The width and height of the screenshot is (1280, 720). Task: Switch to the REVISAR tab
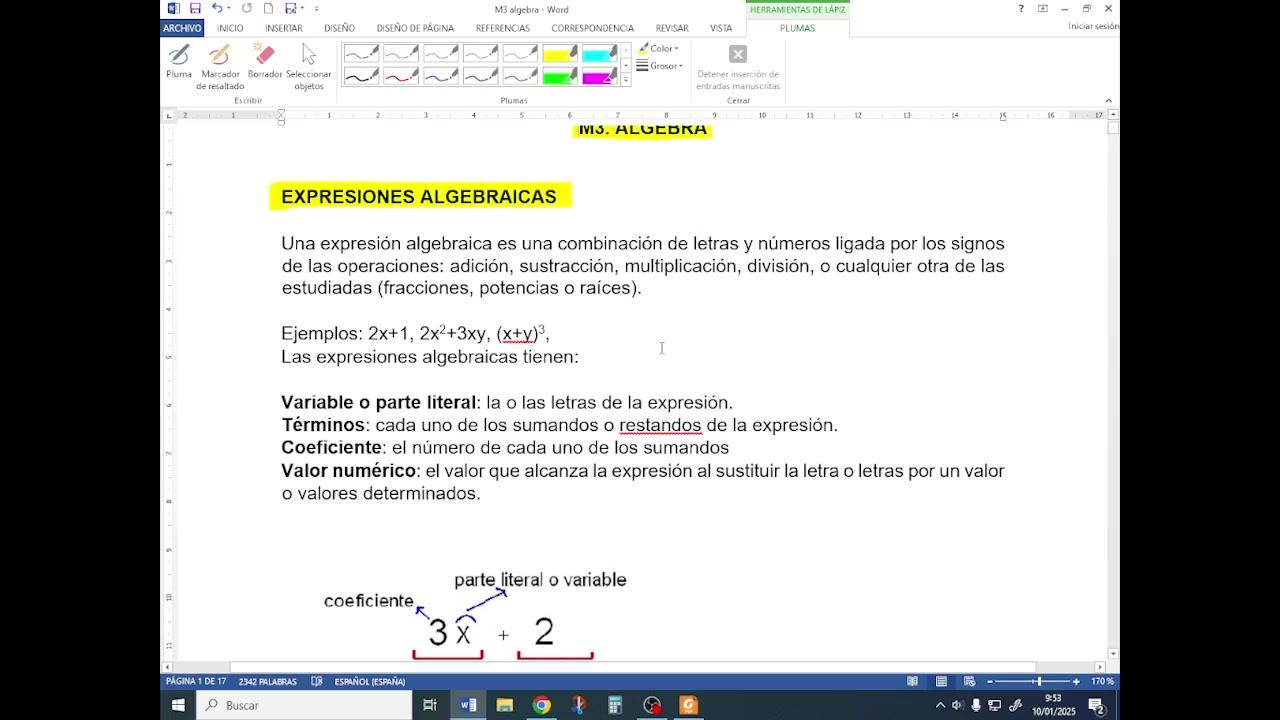[x=672, y=28]
